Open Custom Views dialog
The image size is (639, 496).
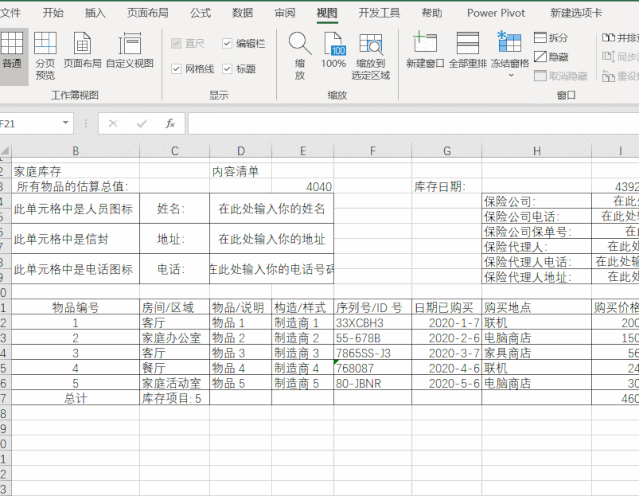(130, 53)
